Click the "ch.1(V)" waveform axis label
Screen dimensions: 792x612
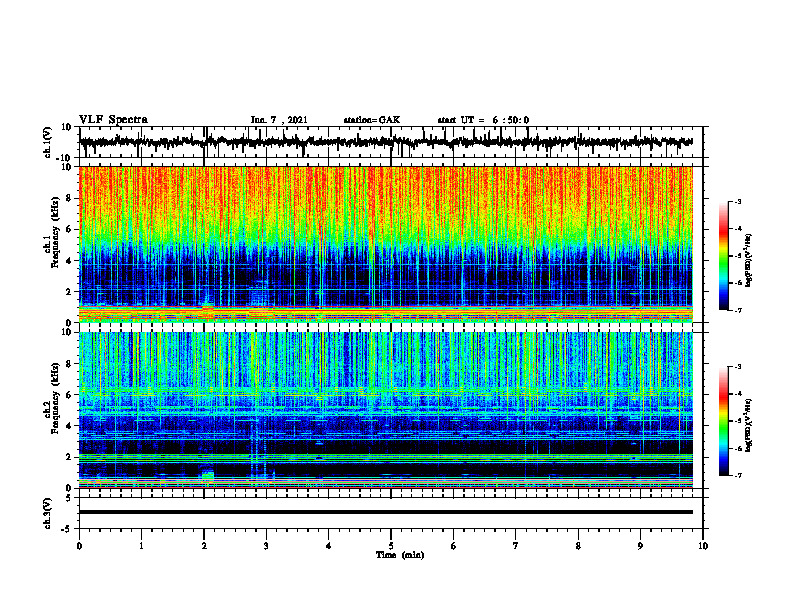click(48, 142)
